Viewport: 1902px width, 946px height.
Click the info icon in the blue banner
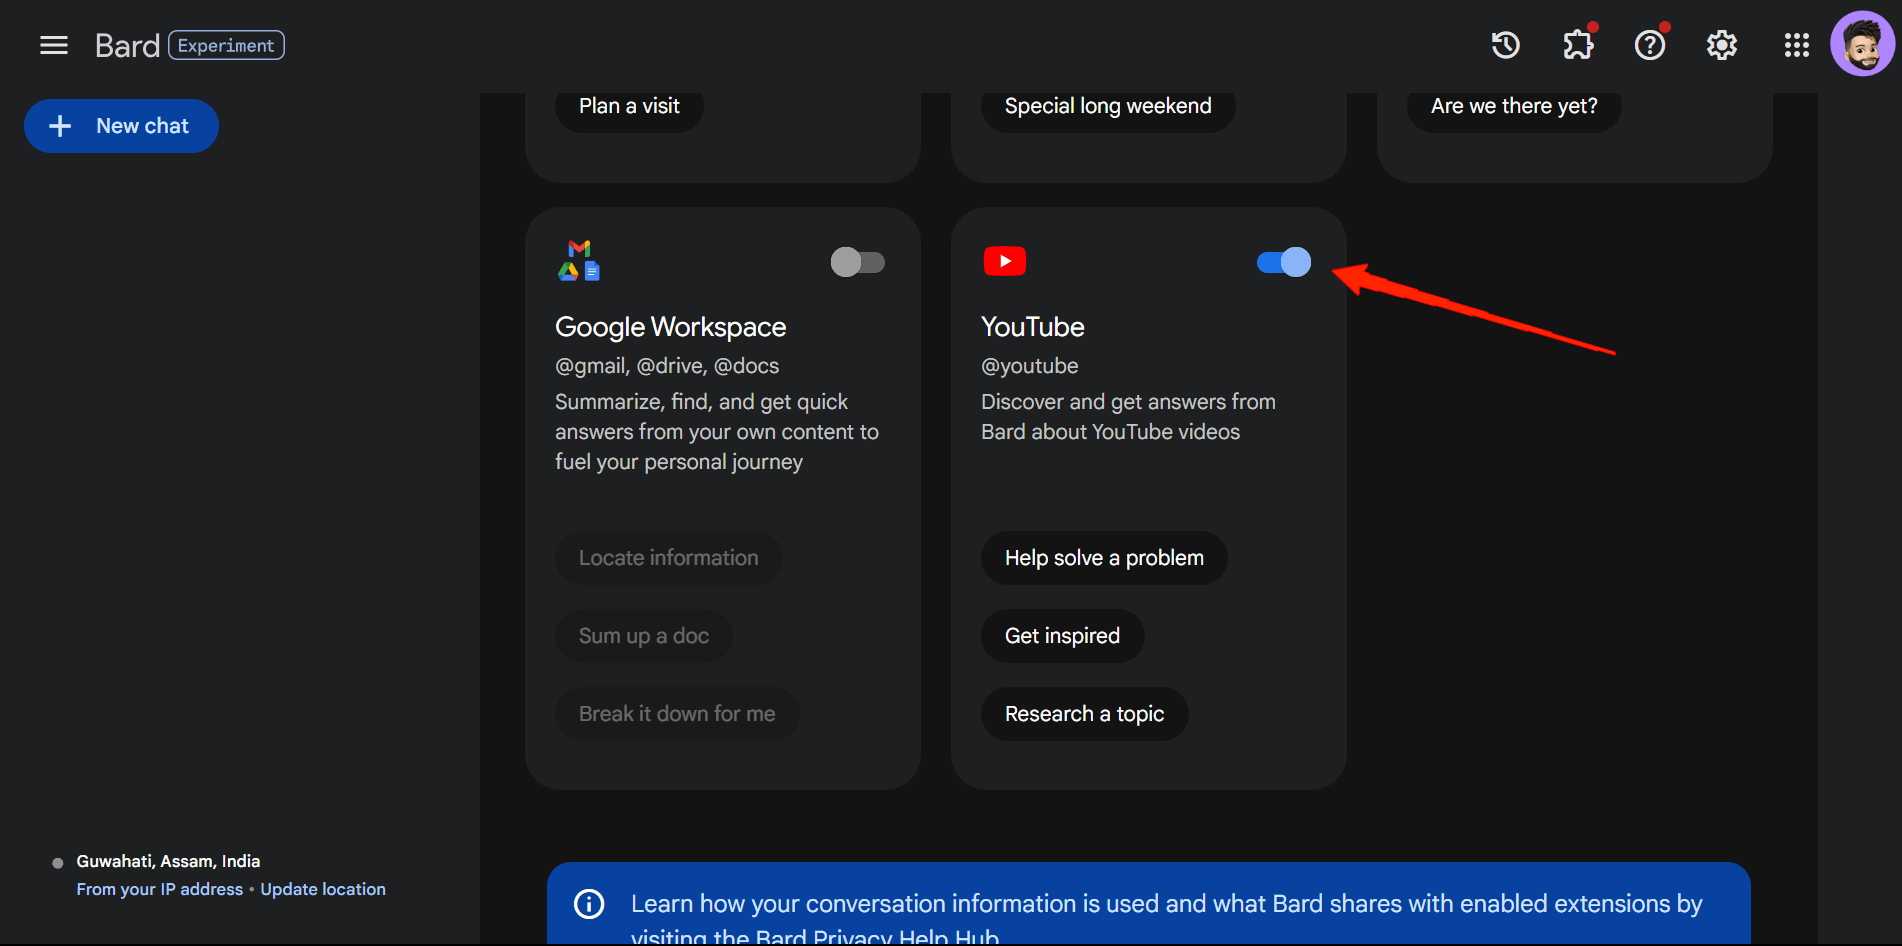coord(589,903)
